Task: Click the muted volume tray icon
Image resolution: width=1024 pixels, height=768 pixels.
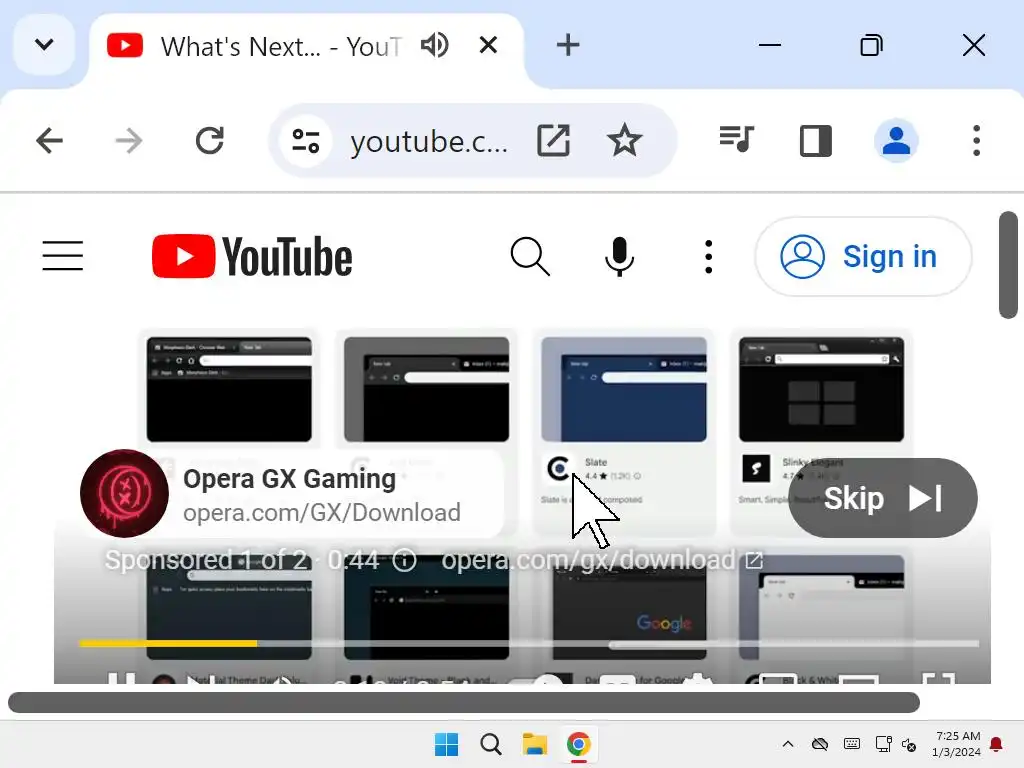Action: (909, 744)
